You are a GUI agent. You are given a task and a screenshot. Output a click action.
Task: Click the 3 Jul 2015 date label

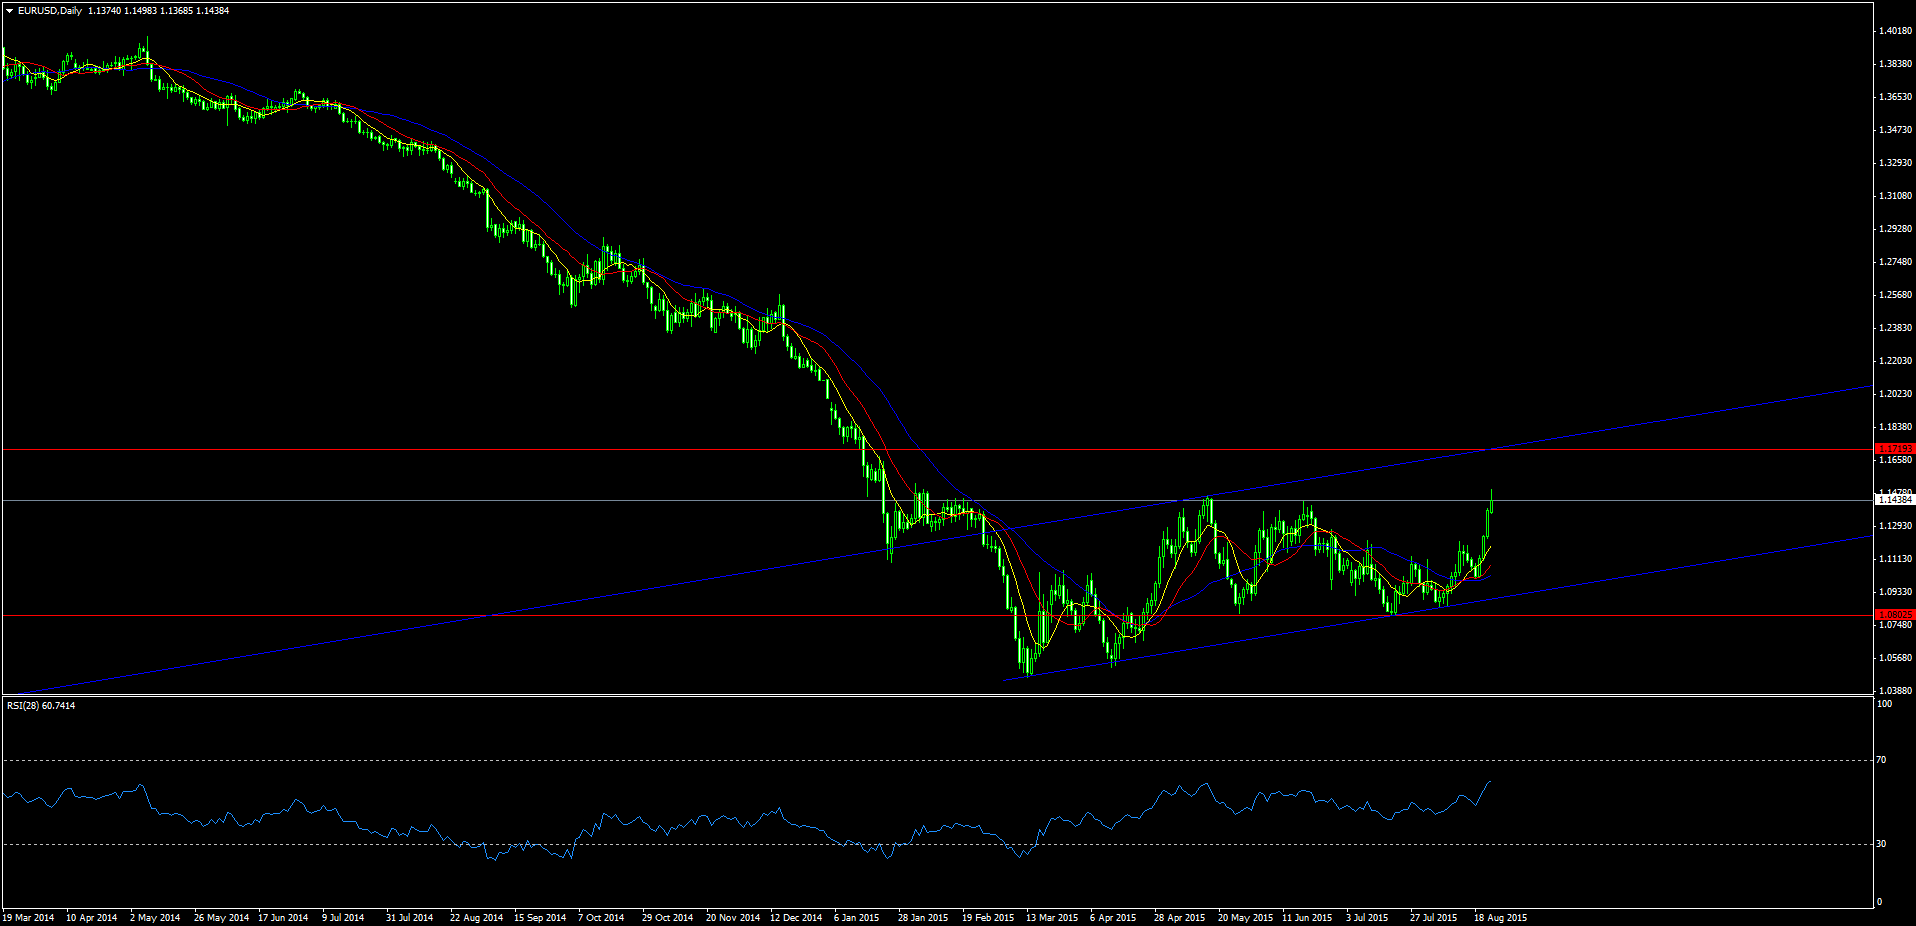(1367, 918)
